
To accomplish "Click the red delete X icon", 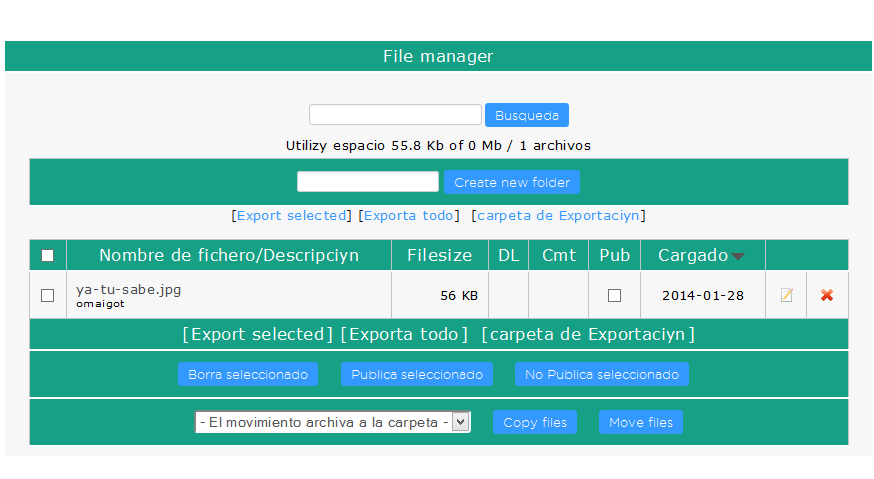I will [827, 295].
